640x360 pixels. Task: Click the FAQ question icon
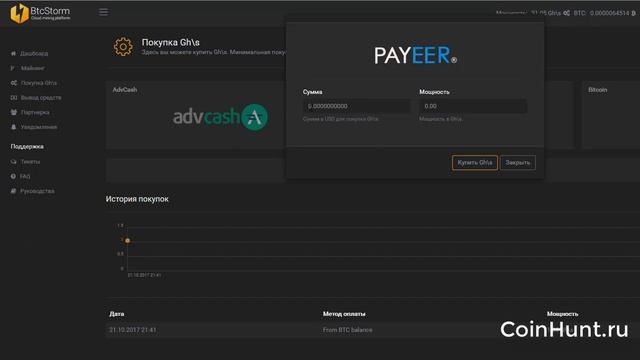click(x=13, y=176)
